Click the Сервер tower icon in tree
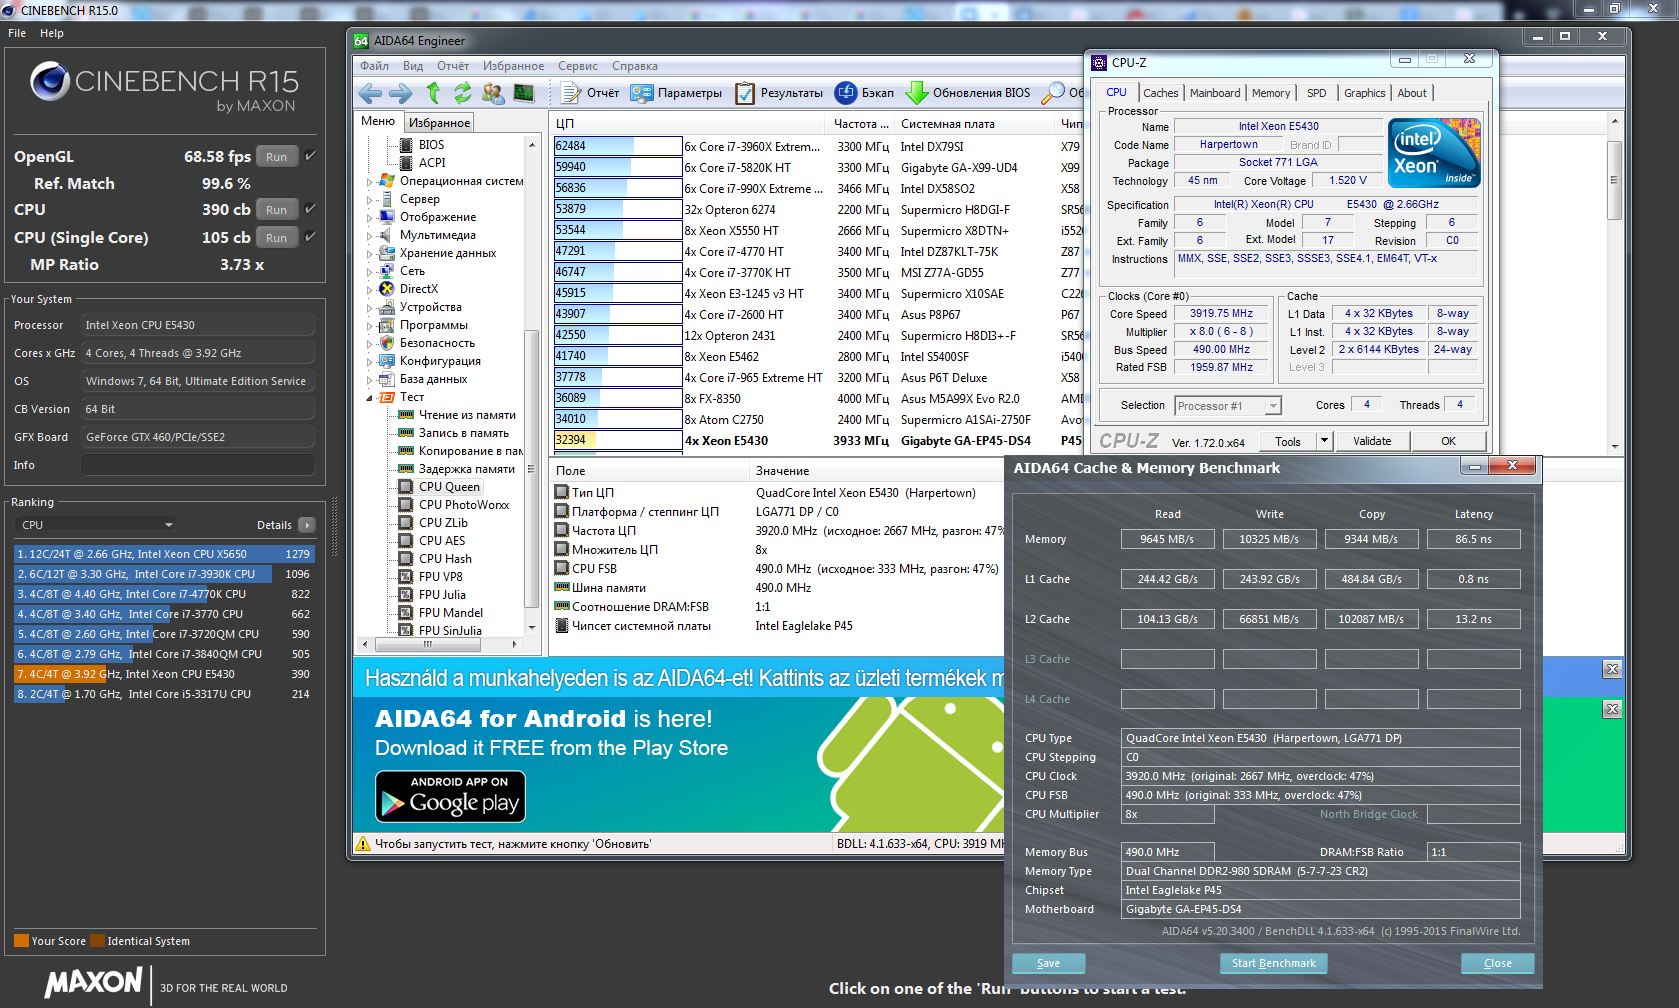 [386, 199]
